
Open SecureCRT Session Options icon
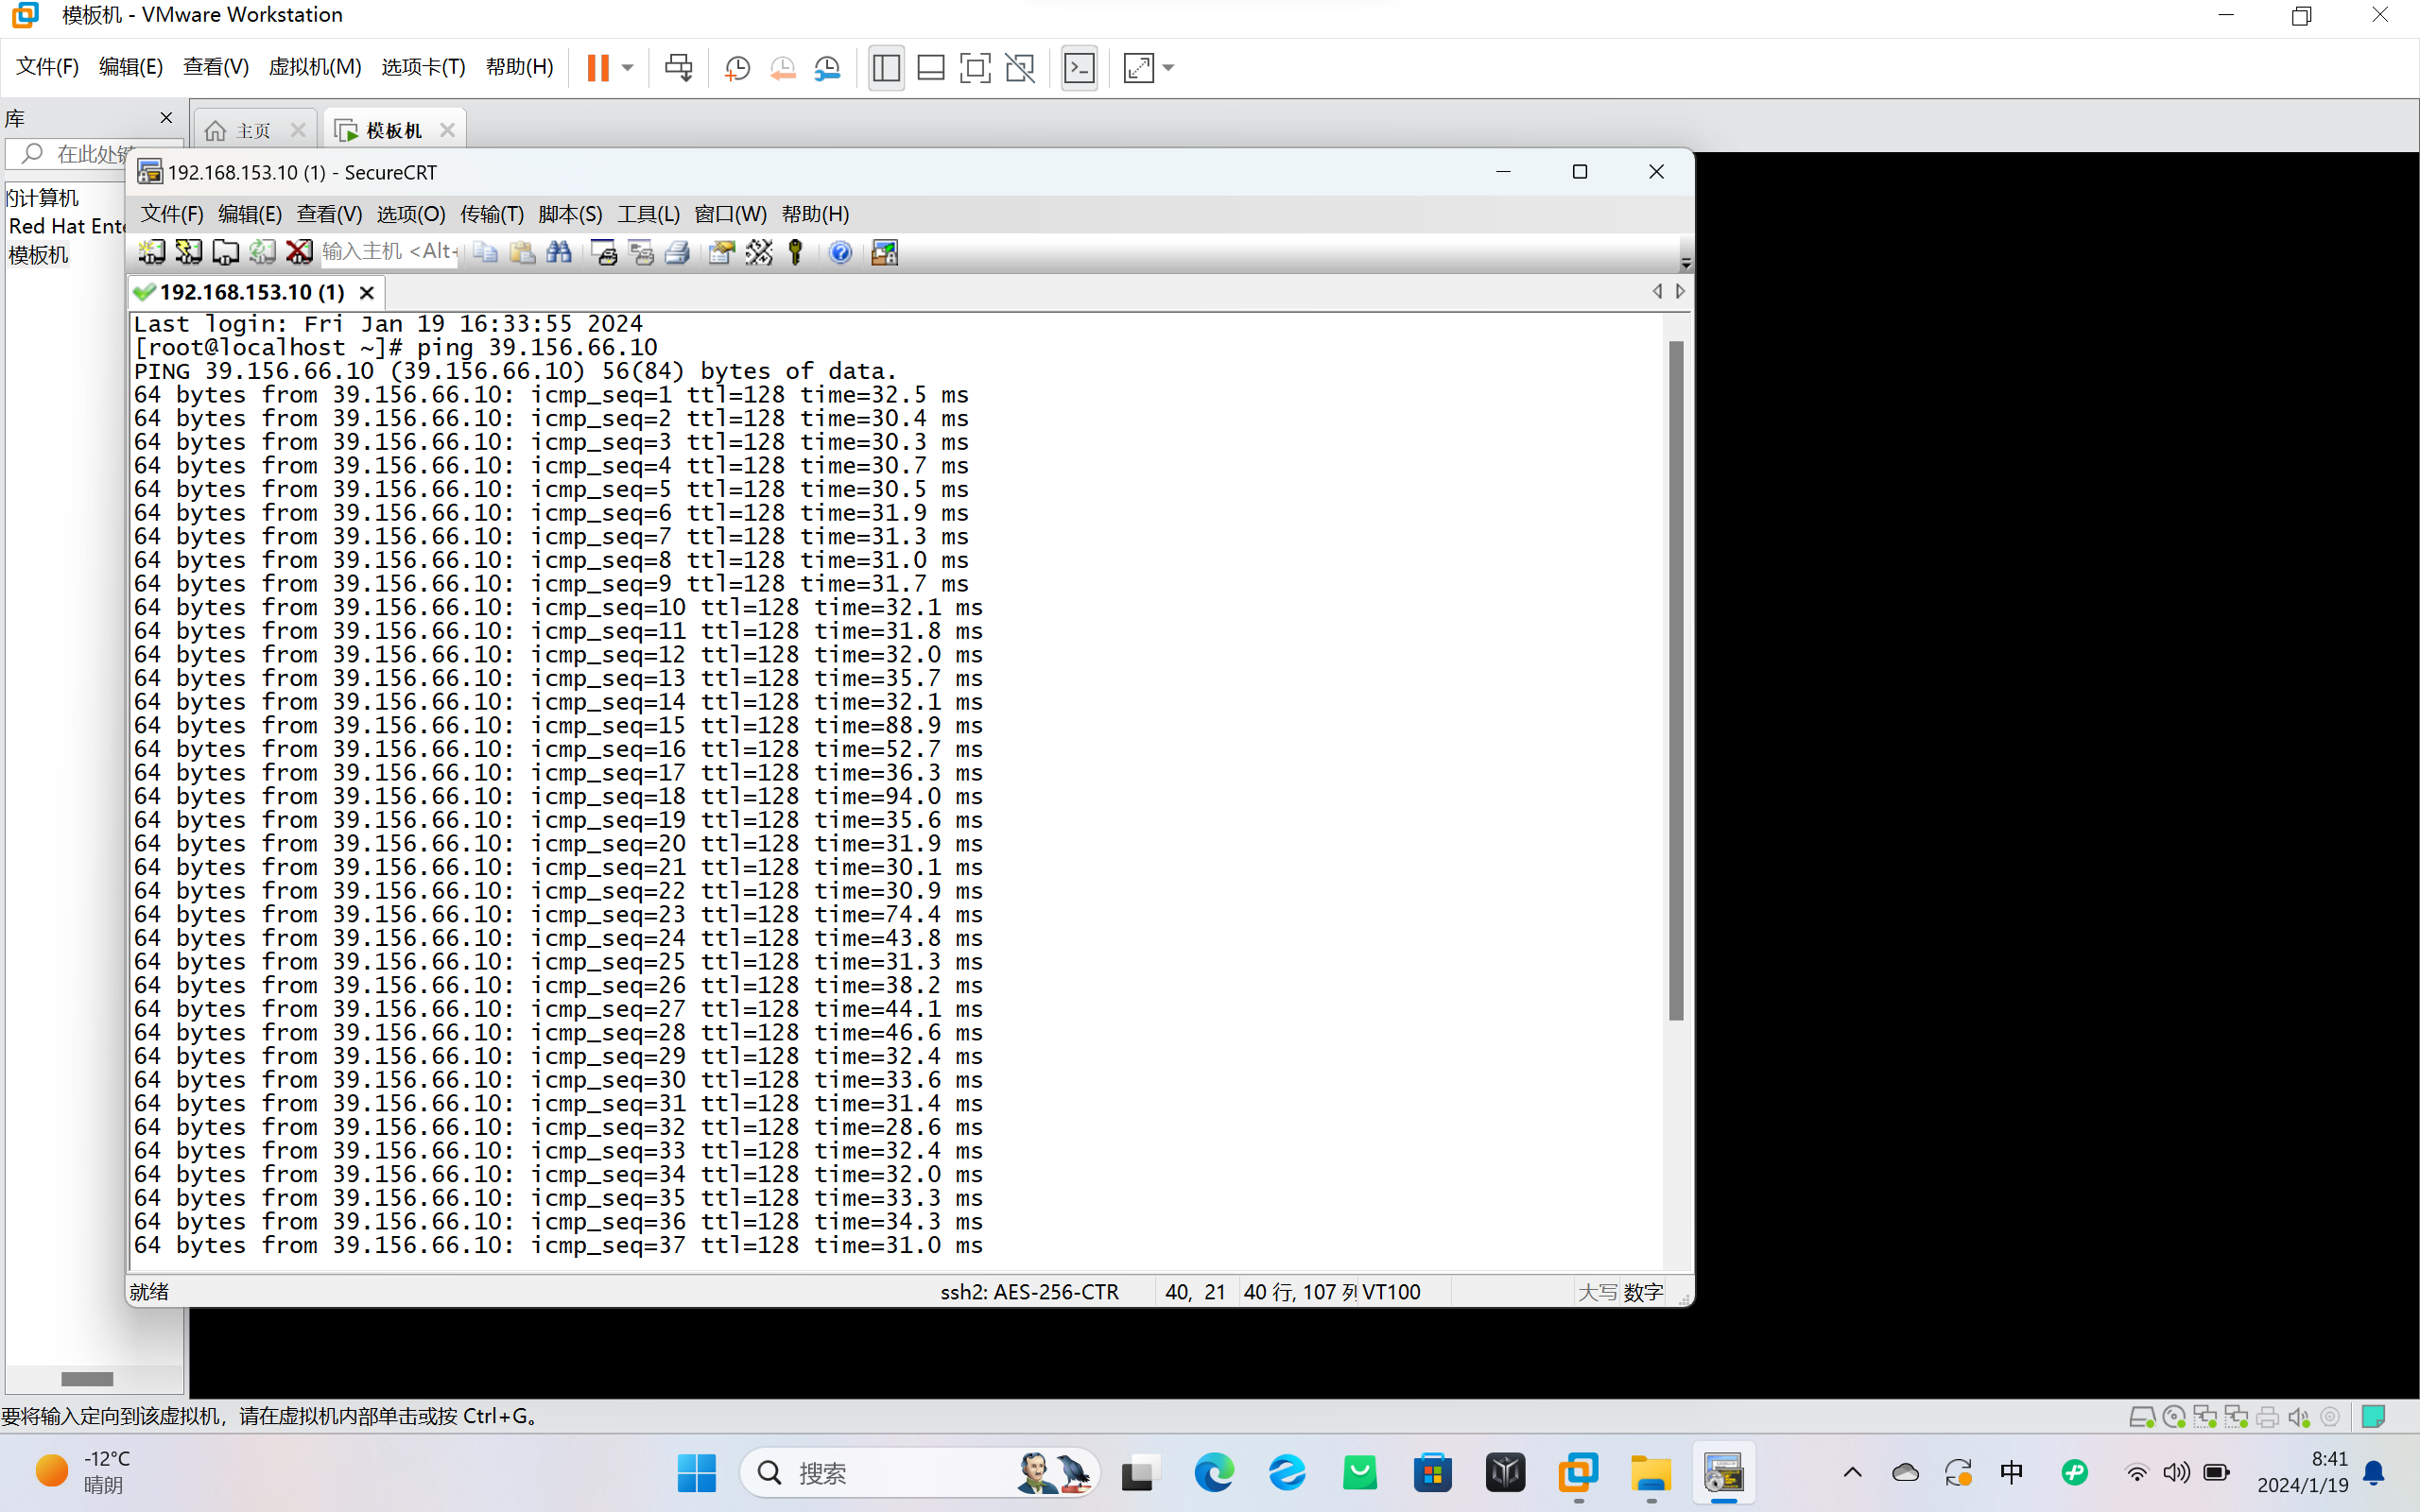tap(722, 252)
